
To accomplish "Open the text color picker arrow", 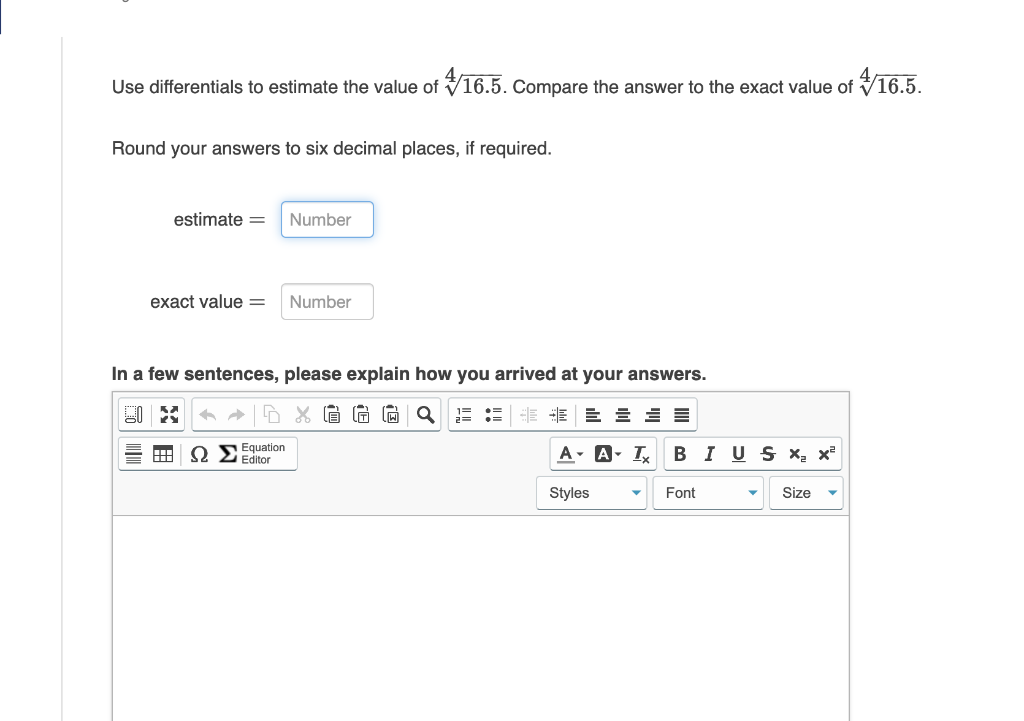I will pyautogui.click(x=578, y=453).
